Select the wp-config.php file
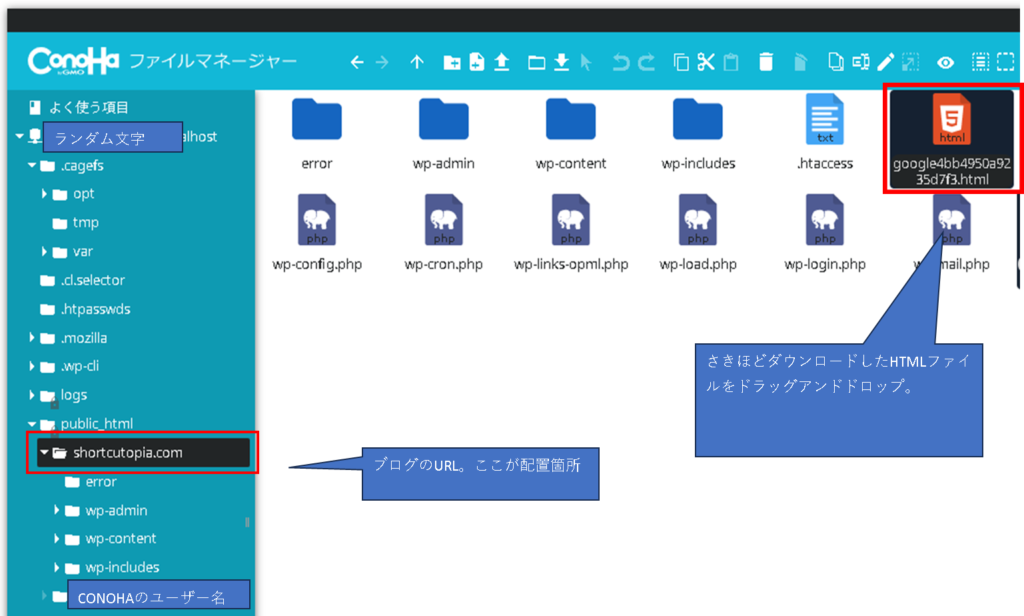 [316, 232]
